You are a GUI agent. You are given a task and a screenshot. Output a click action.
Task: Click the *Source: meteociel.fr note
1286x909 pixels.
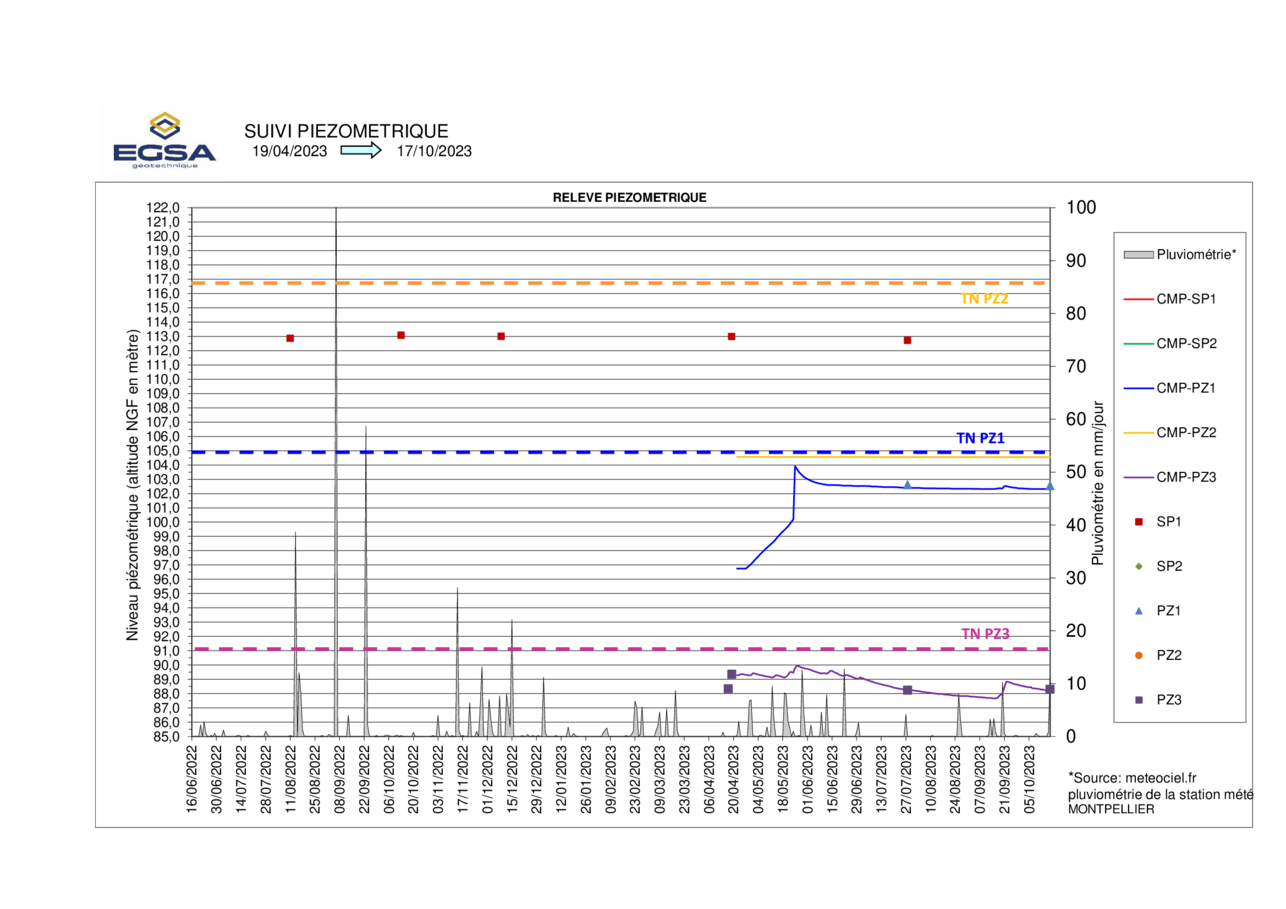pos(1134,777)
